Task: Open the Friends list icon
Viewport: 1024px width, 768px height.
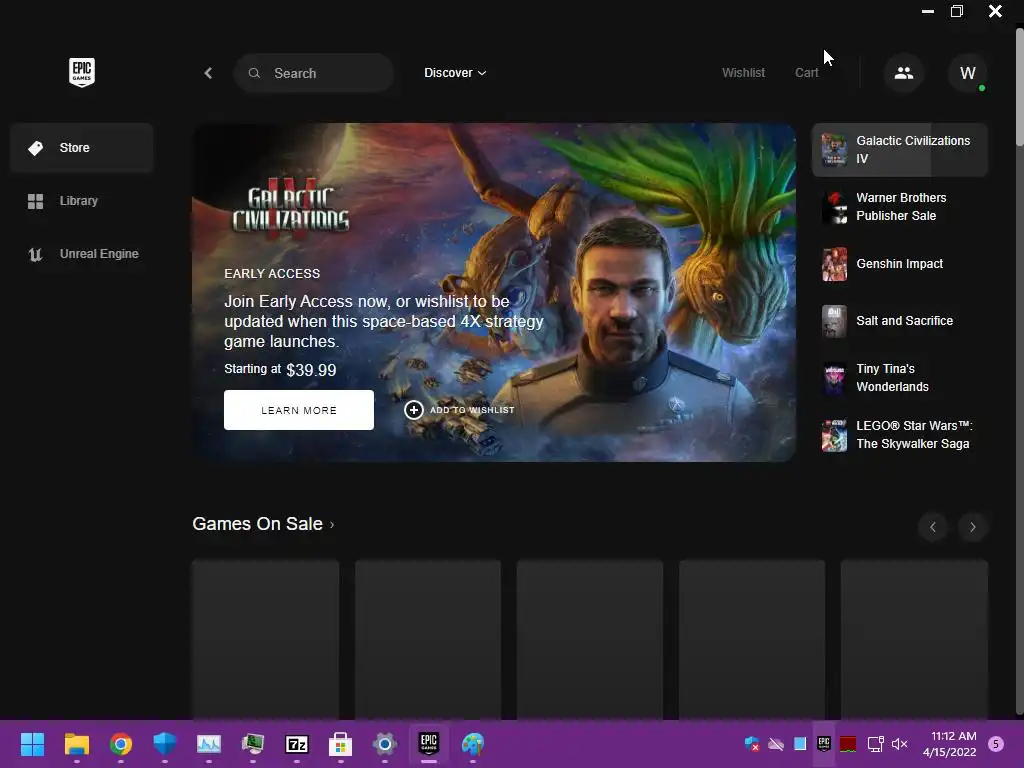Action: [x=904, y=73]
